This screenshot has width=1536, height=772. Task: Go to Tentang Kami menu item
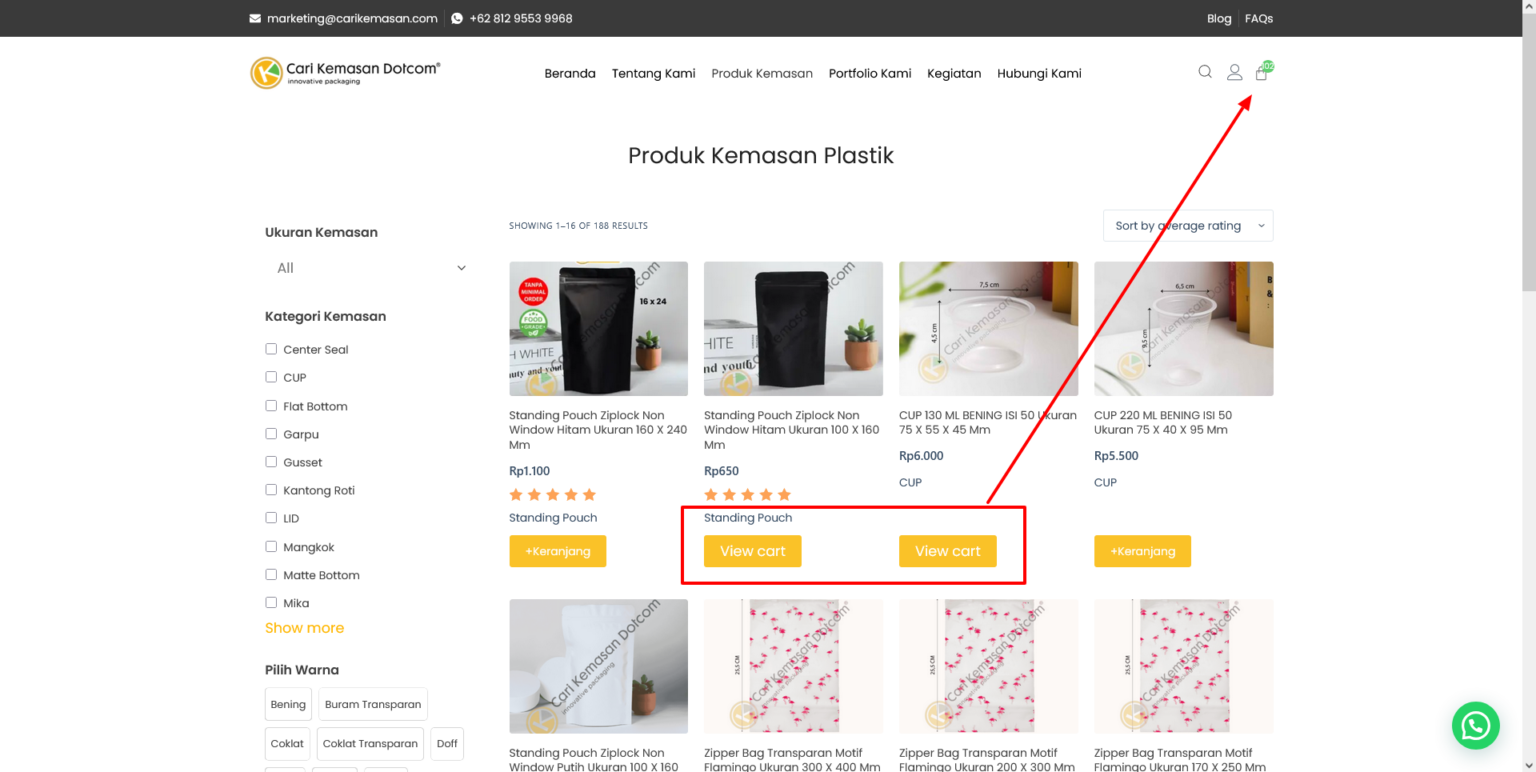click(653, 73)
